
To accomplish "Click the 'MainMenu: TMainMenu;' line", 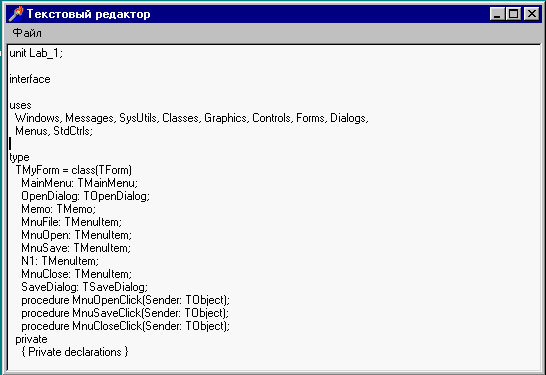I will coord(79,183).
